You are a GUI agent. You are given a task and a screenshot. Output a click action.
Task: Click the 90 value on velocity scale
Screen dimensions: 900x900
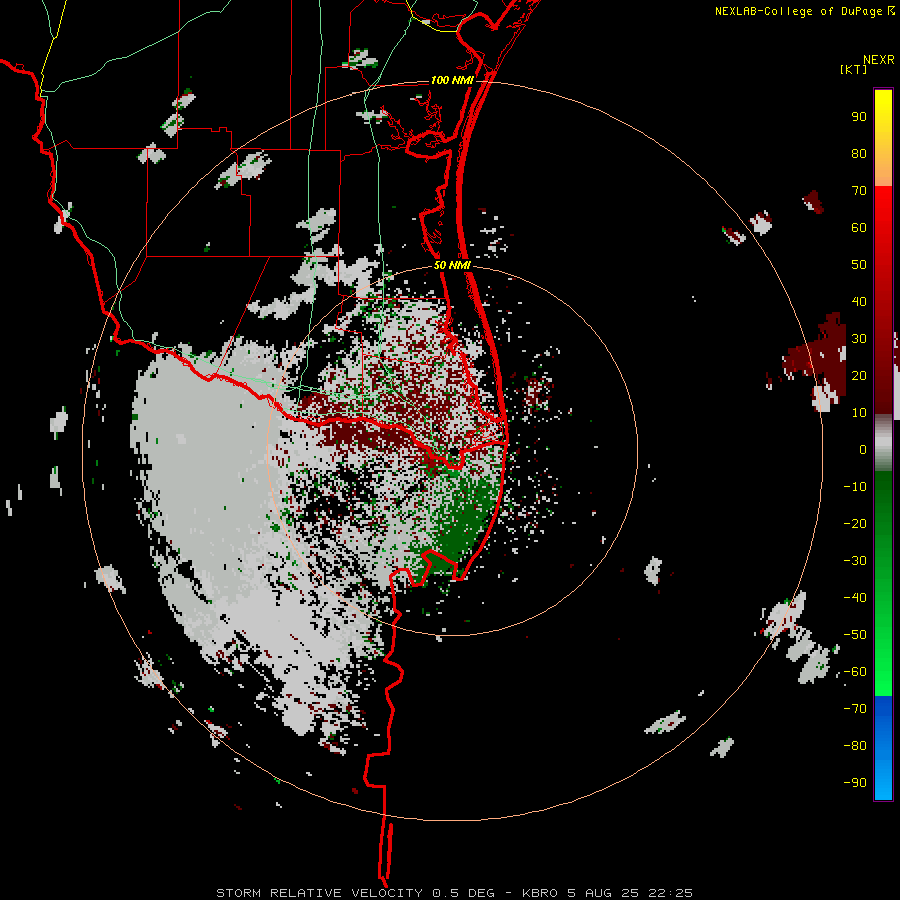859,117
